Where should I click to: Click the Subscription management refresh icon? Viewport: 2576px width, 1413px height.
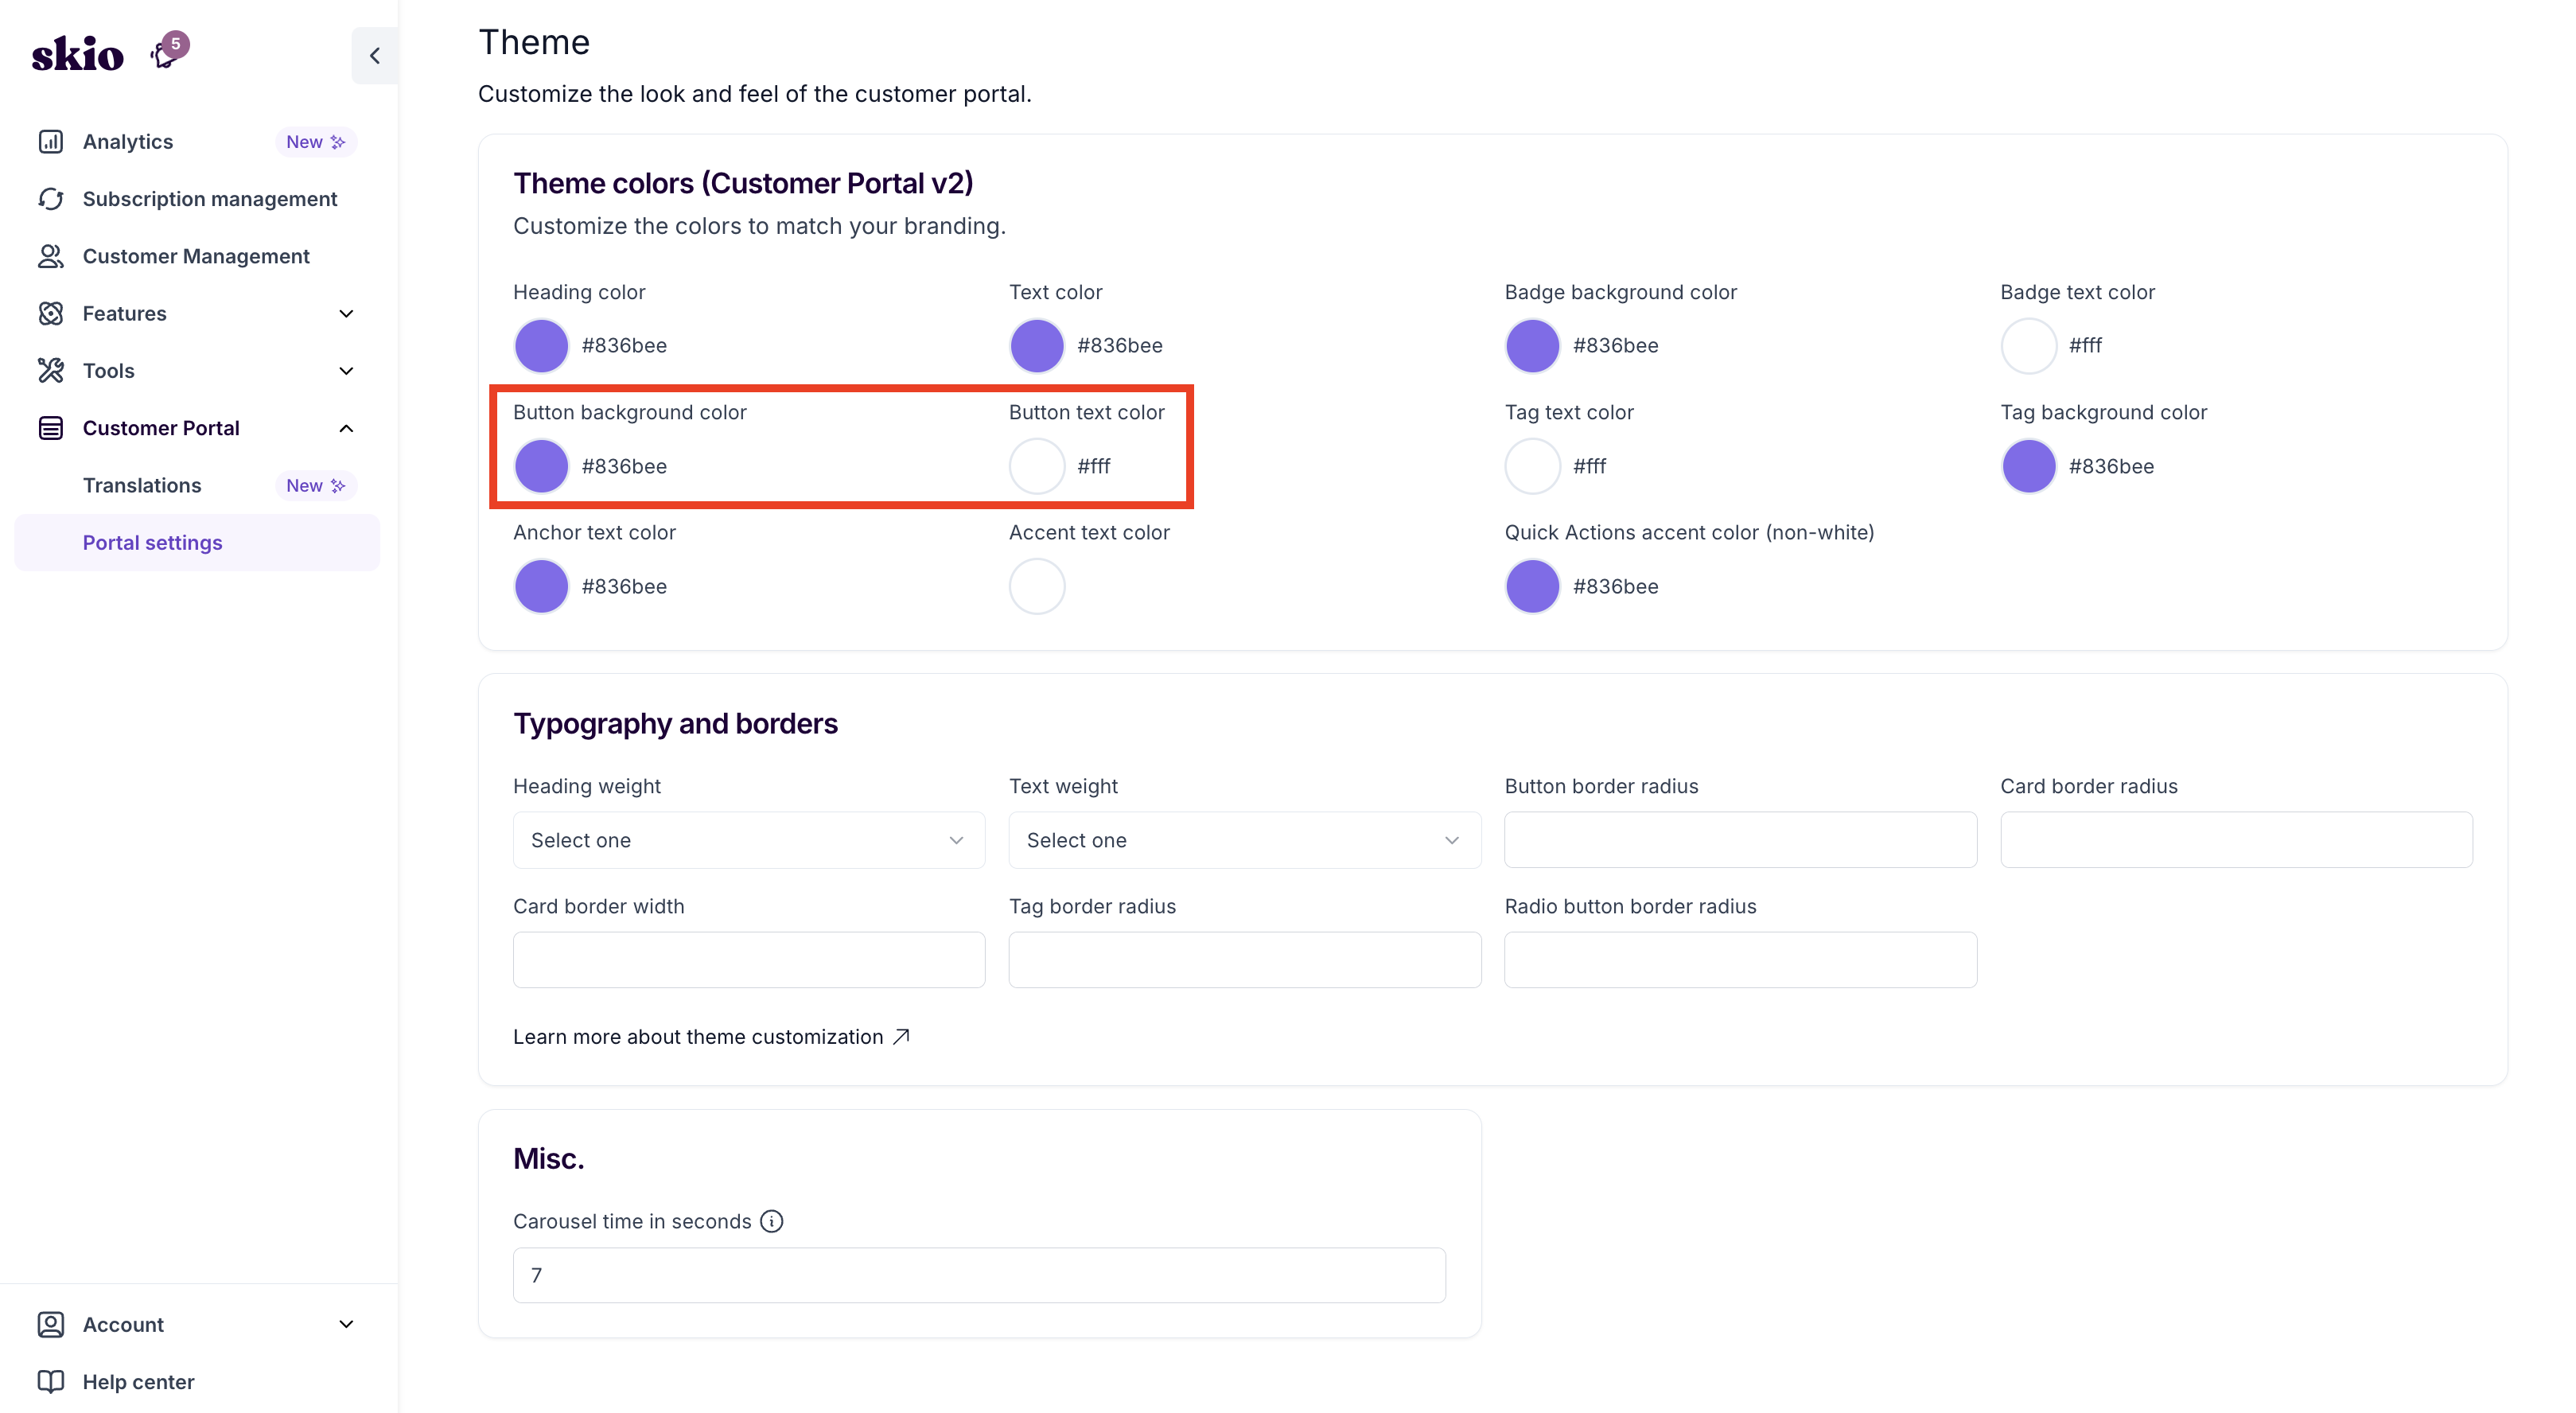click(x=51, y=199)
